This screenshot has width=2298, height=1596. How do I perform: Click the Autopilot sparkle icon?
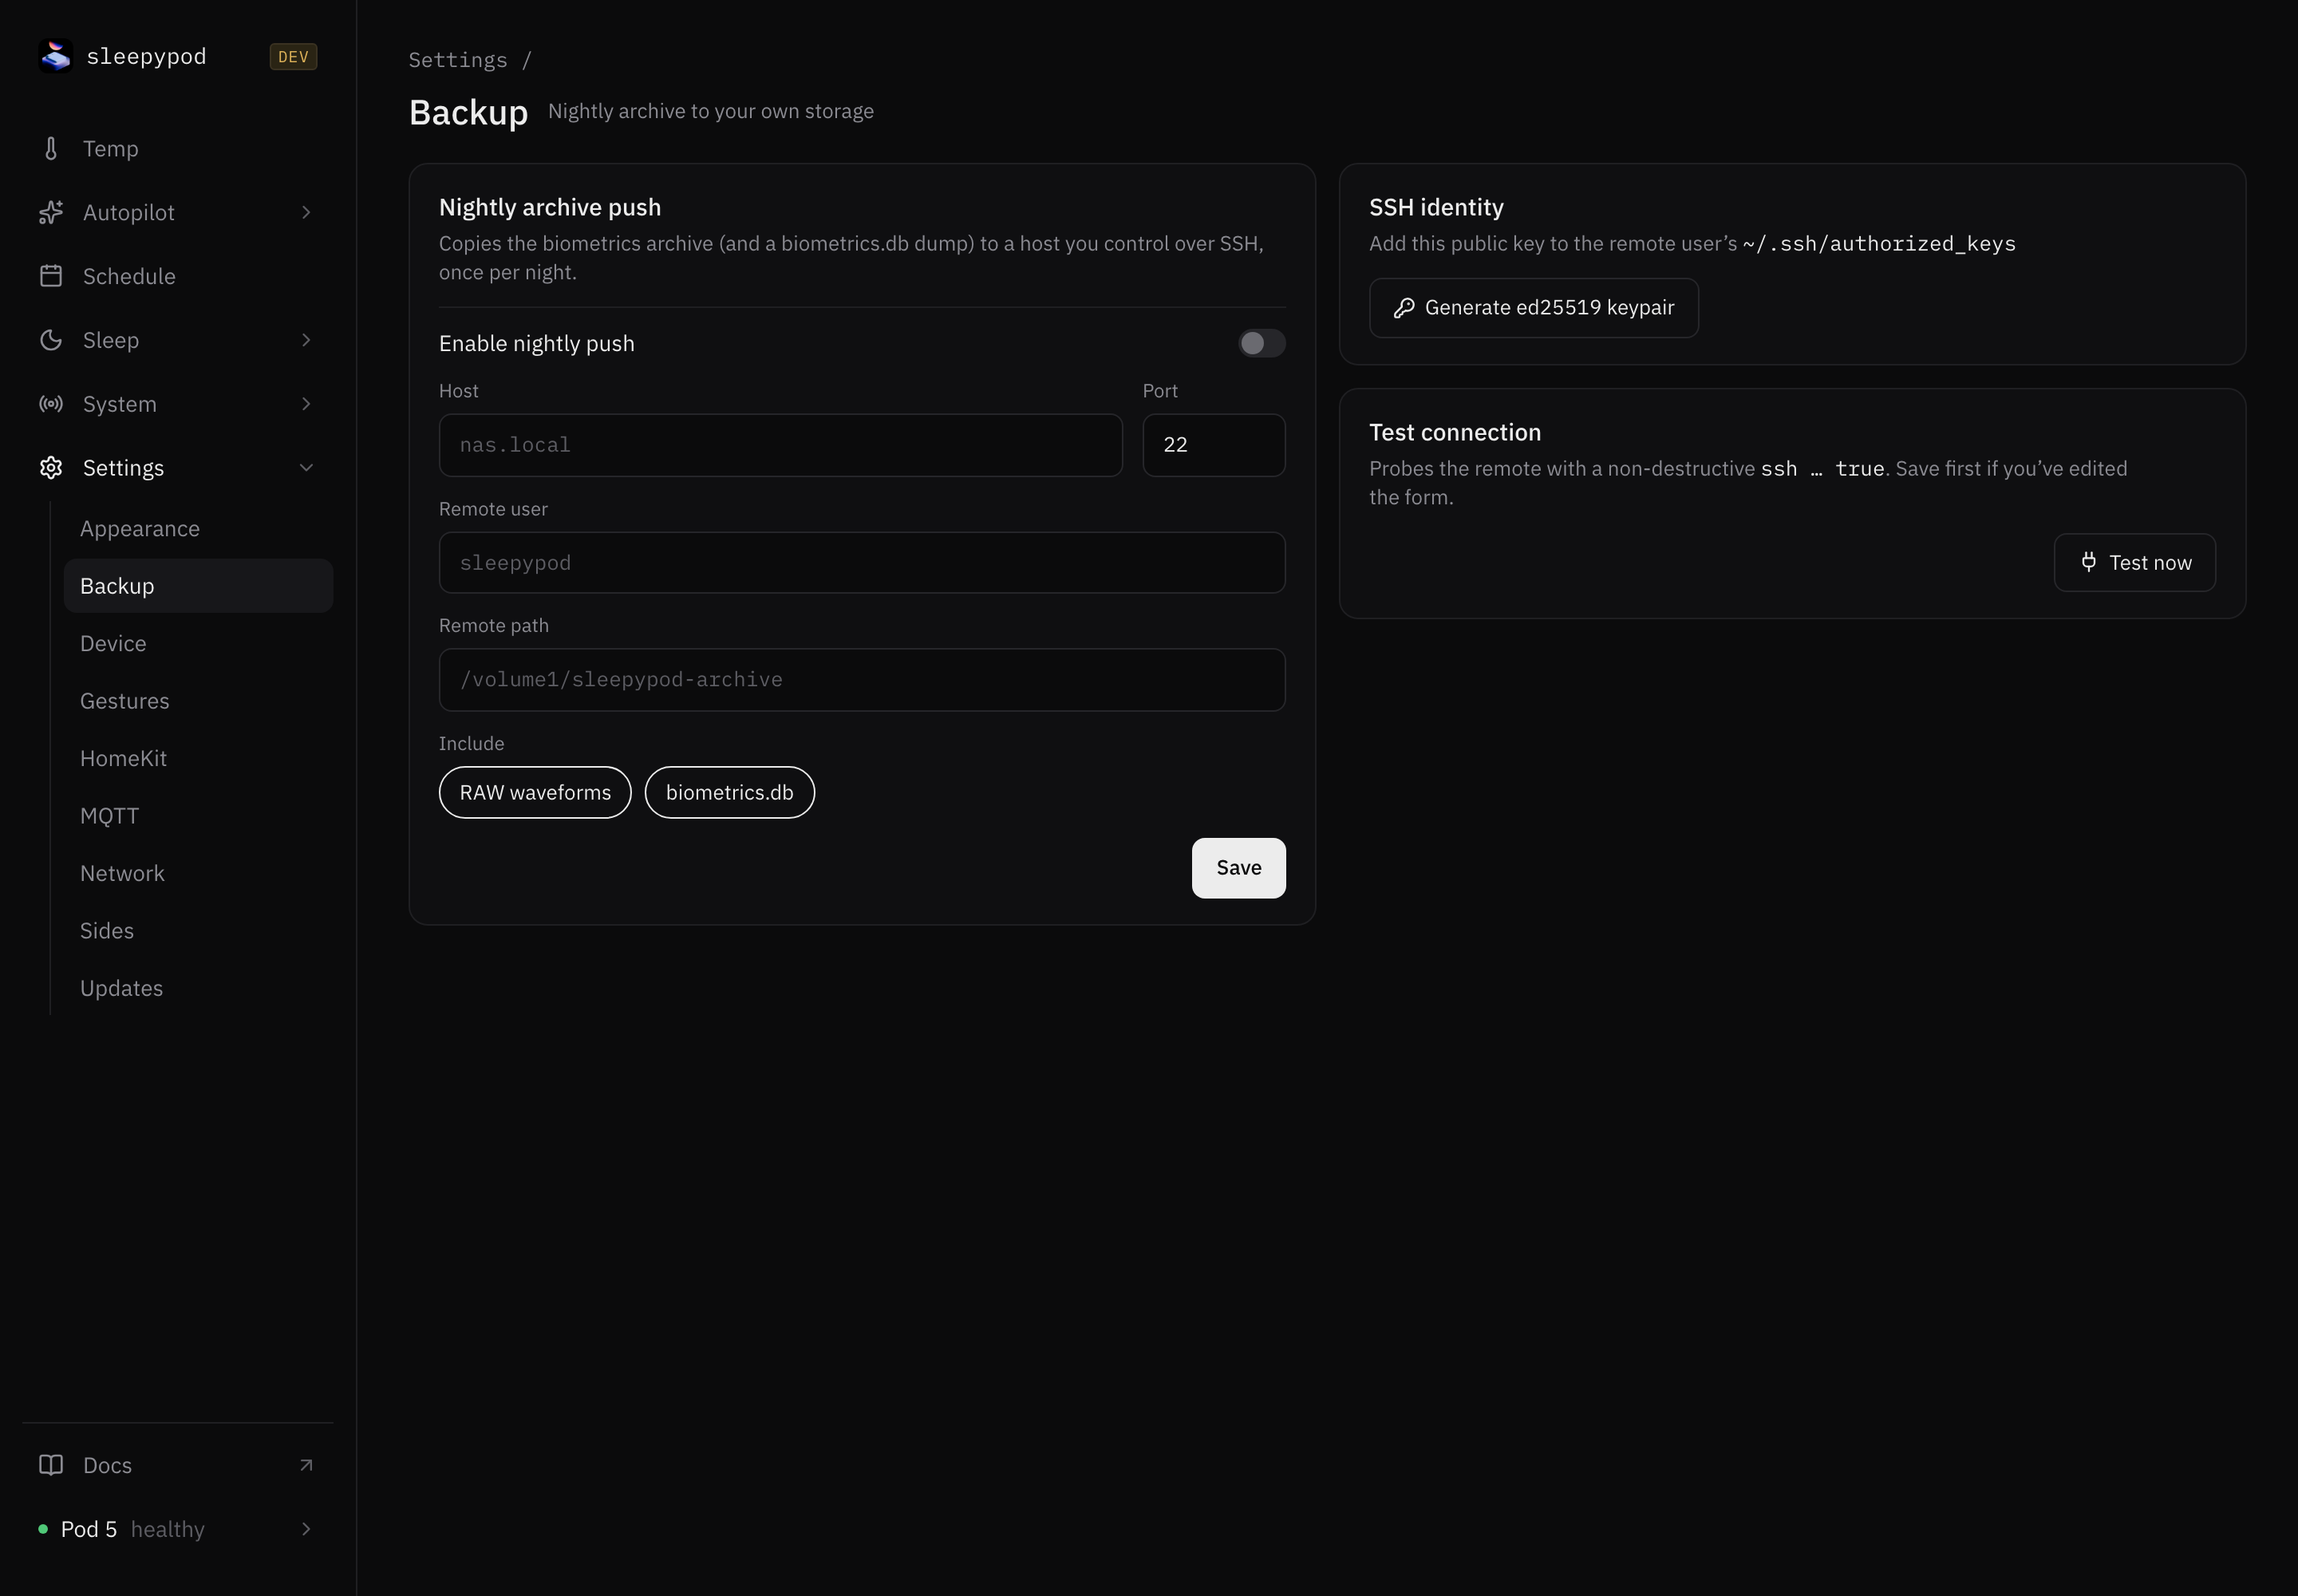51,213
